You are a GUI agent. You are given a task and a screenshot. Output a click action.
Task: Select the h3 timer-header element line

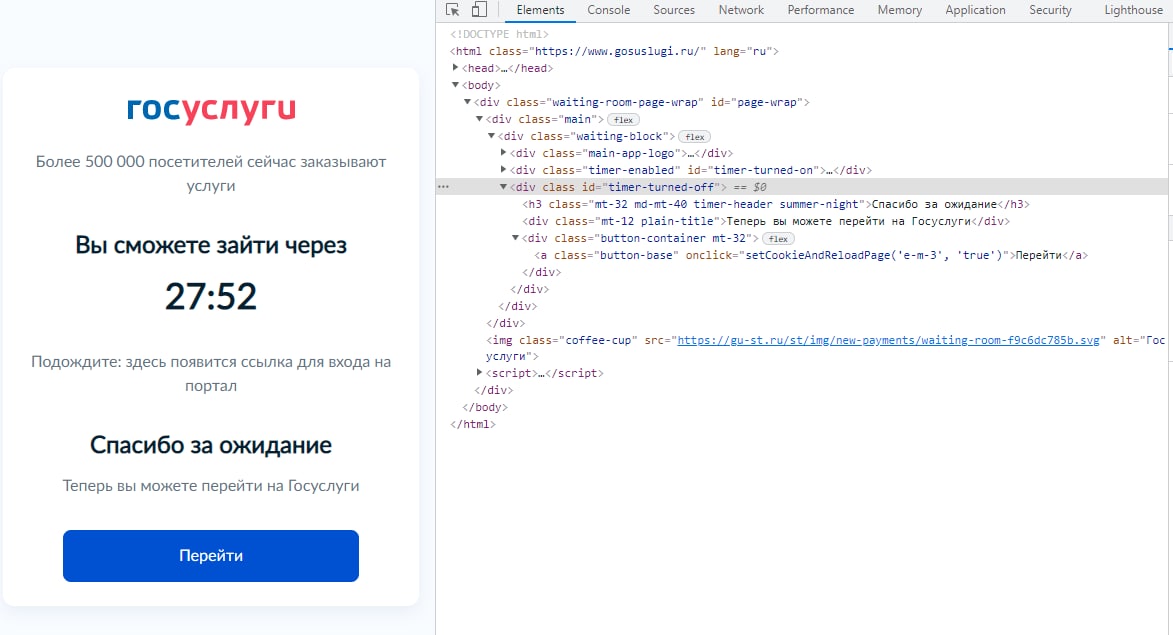tap(776, 204)
